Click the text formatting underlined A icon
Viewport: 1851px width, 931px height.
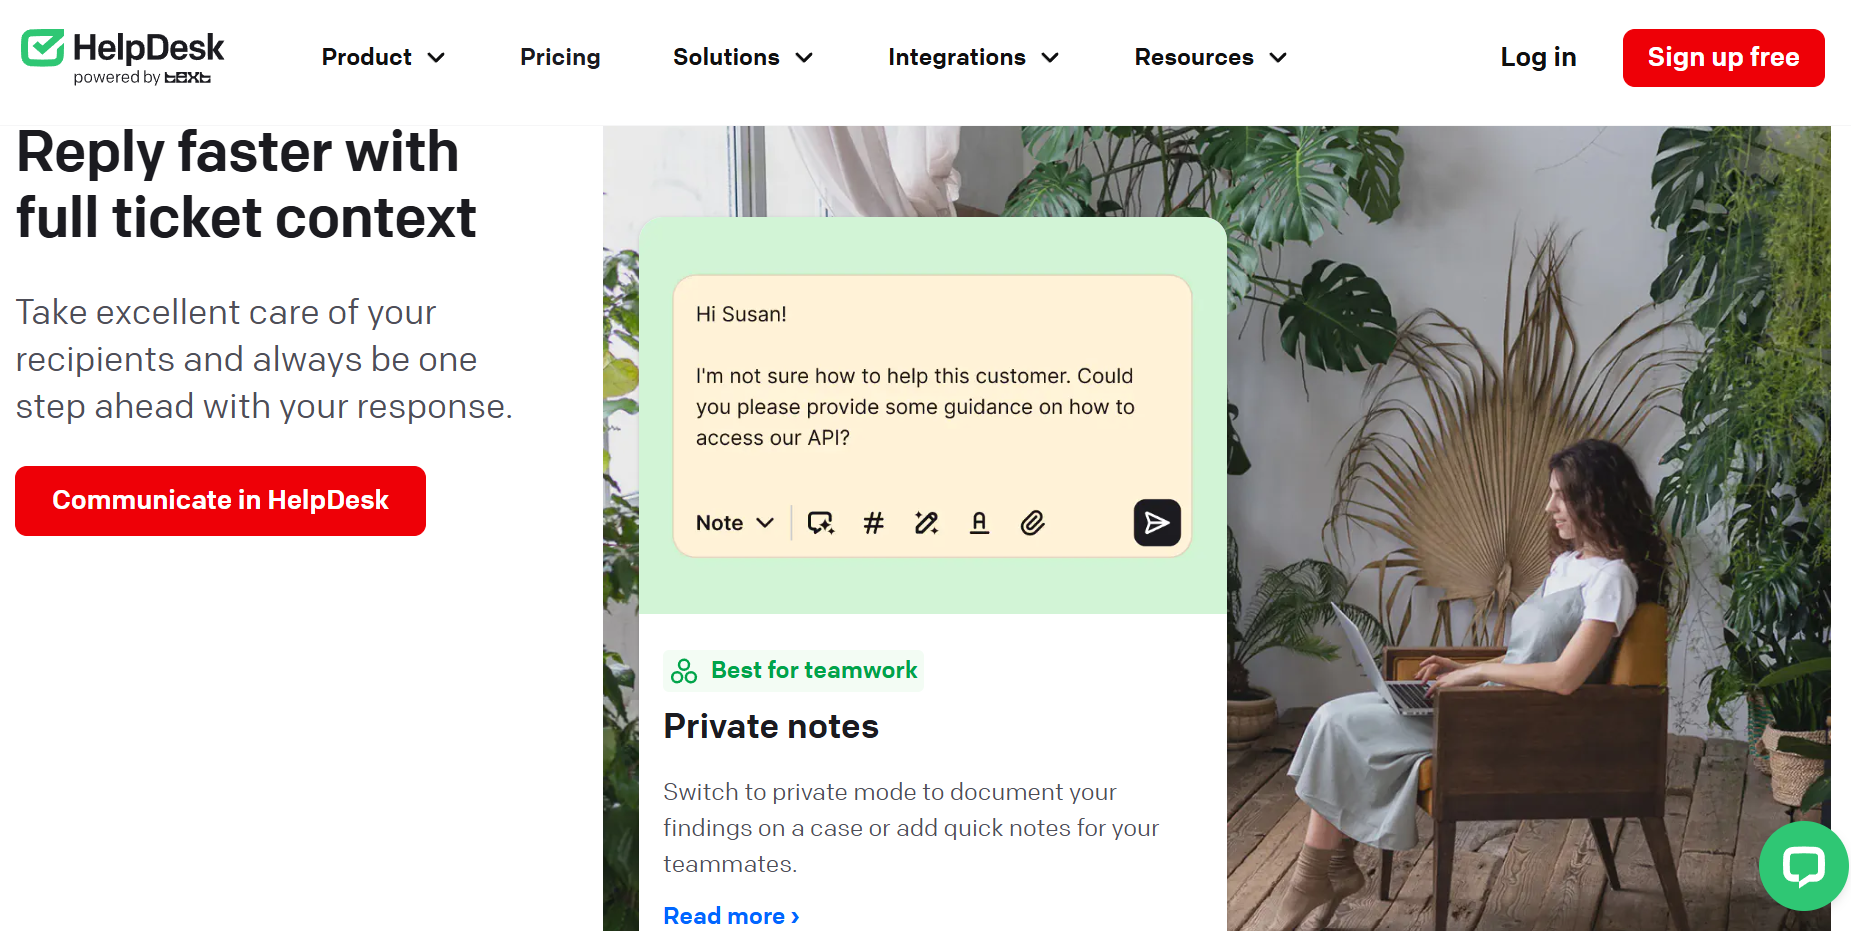tap(980, 523)
